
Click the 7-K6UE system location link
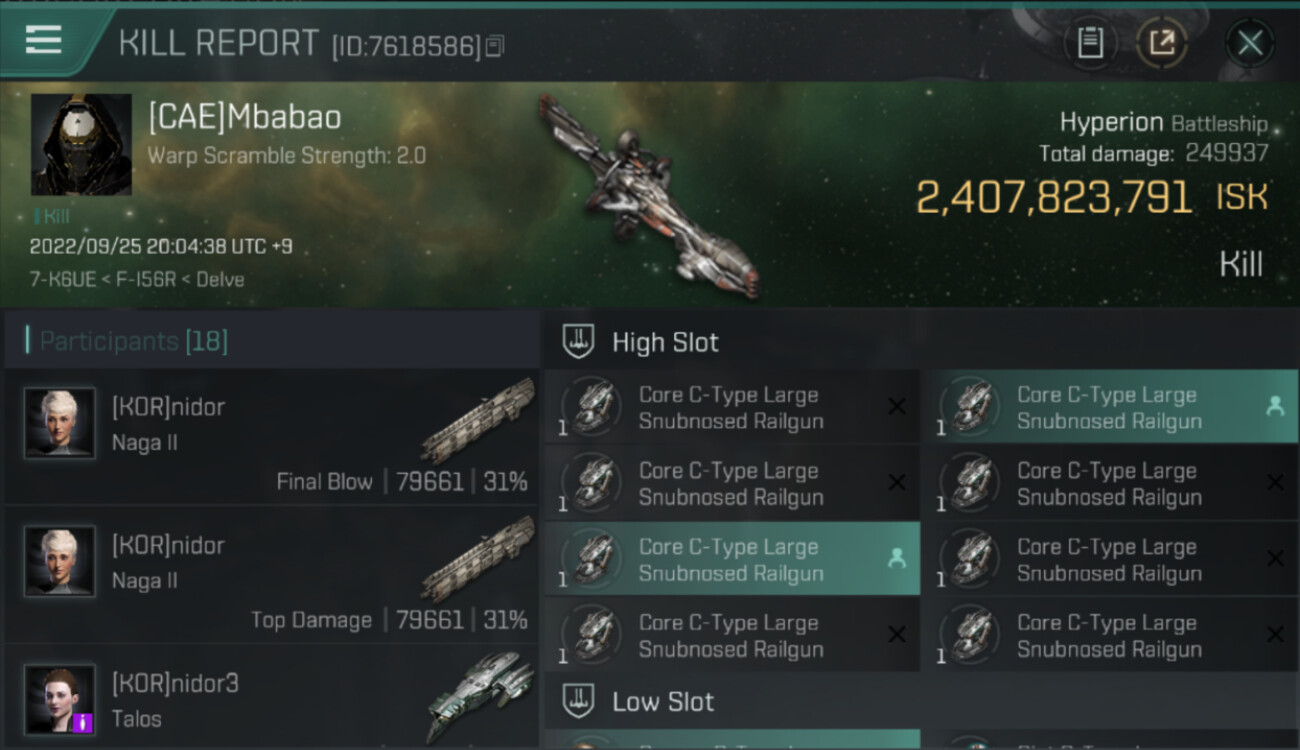(x=66, y=279)
